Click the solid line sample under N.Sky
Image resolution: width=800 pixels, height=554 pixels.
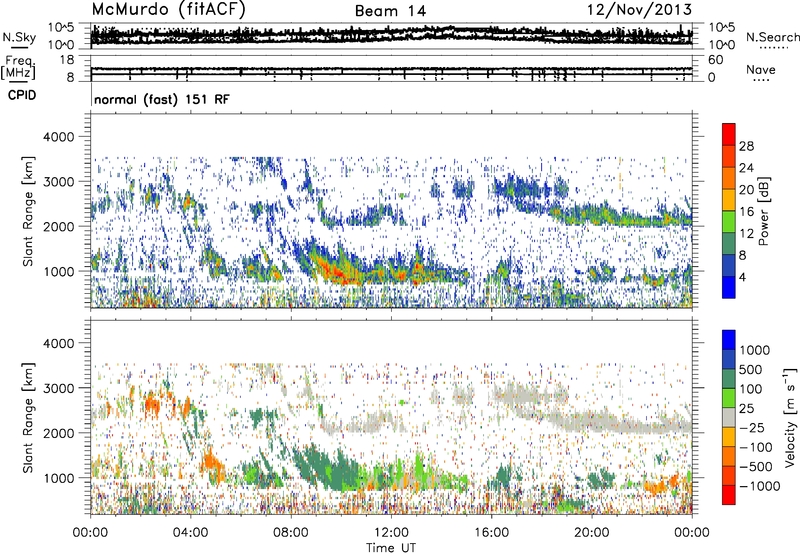click(19, 48)
